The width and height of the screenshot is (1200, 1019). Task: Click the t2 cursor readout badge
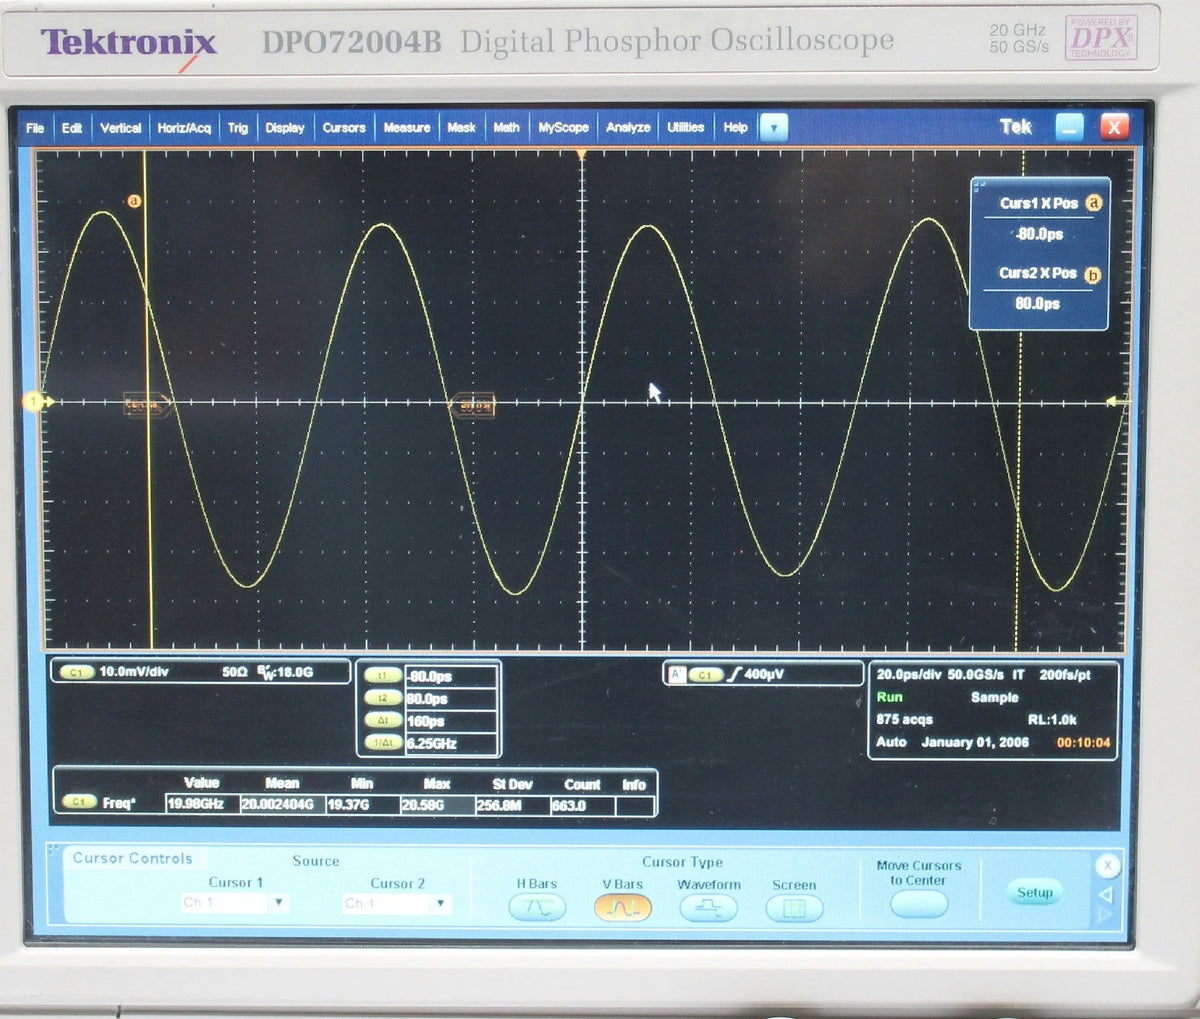click(383, 698)
